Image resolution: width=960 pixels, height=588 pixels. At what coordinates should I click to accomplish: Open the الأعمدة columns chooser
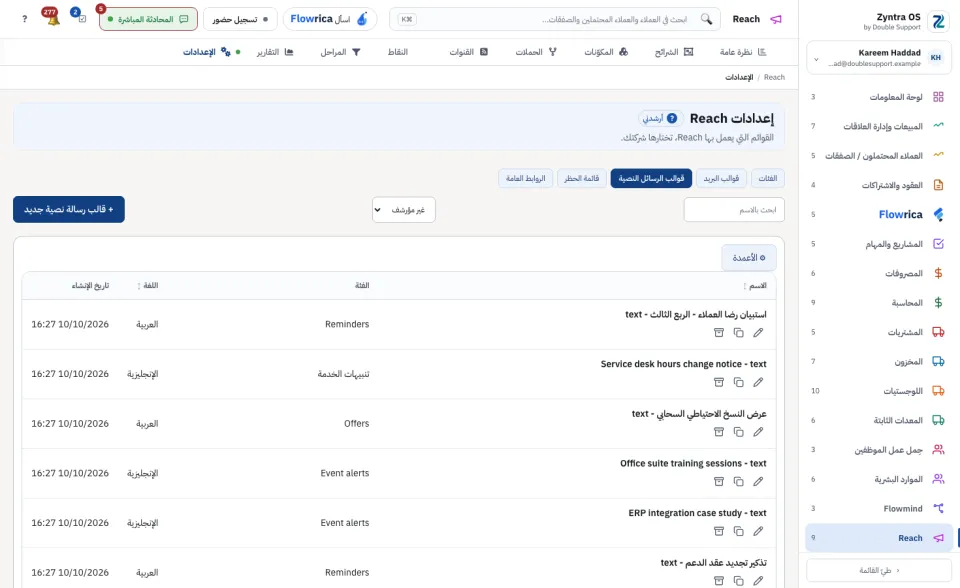point(749,258)
